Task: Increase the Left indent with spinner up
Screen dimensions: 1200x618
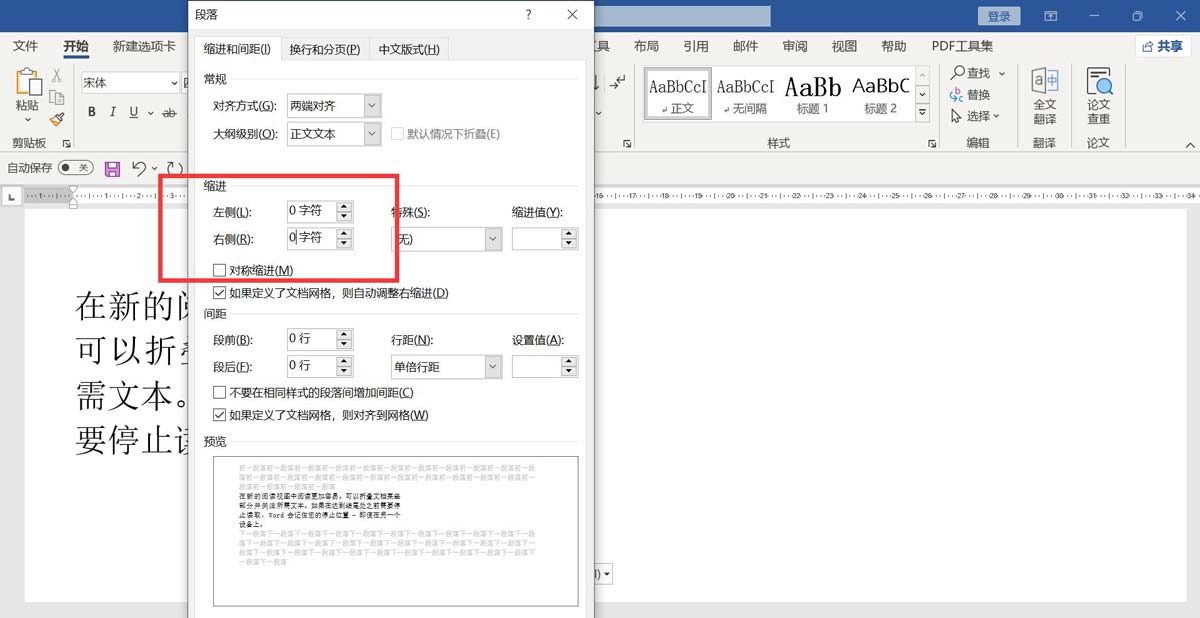Action: pyautogui.click(x=345, y=206)
